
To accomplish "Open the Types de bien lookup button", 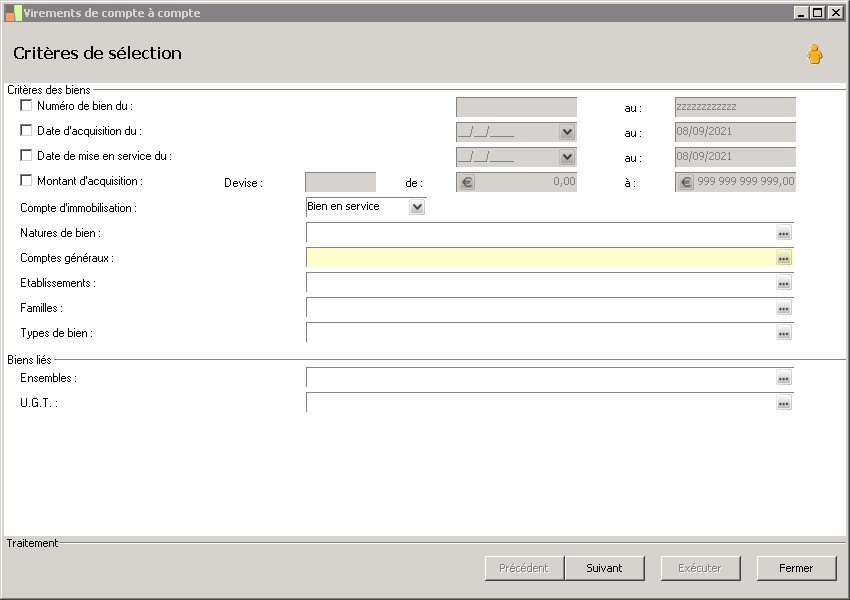I will point(784,333).
